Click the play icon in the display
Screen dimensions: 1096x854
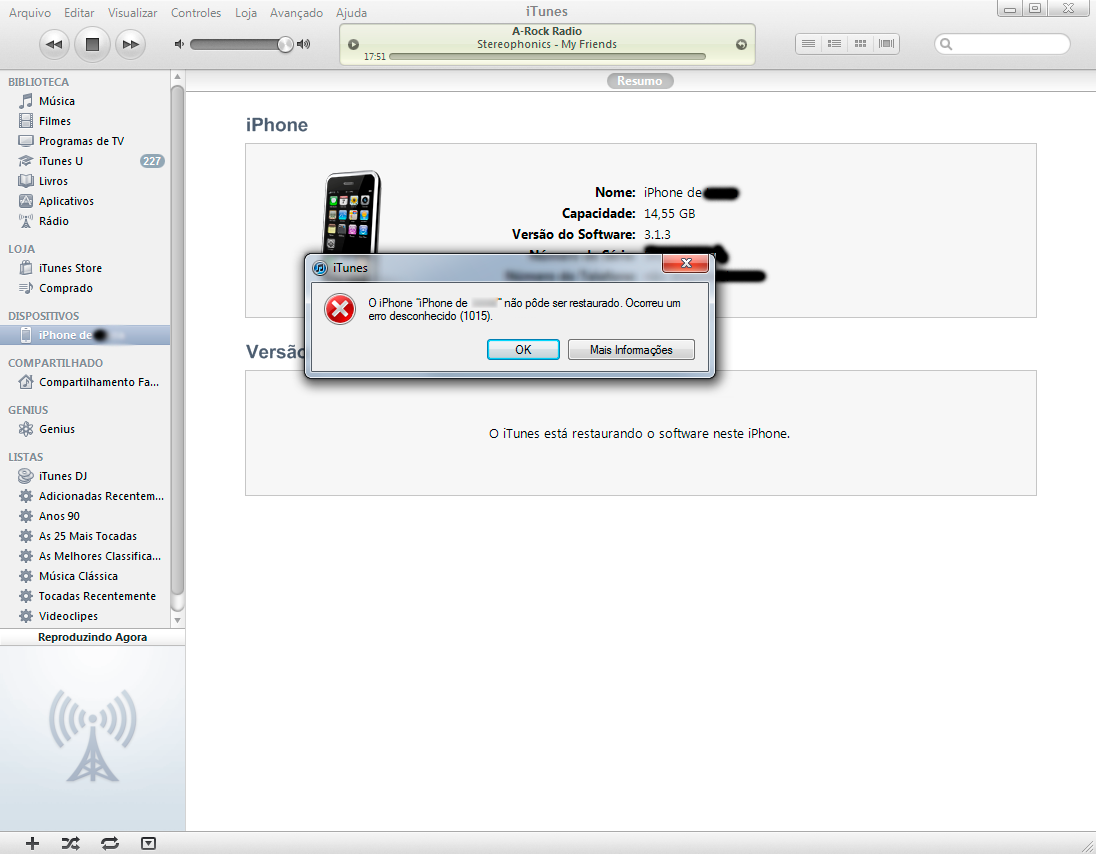click(x=354, y=45)
